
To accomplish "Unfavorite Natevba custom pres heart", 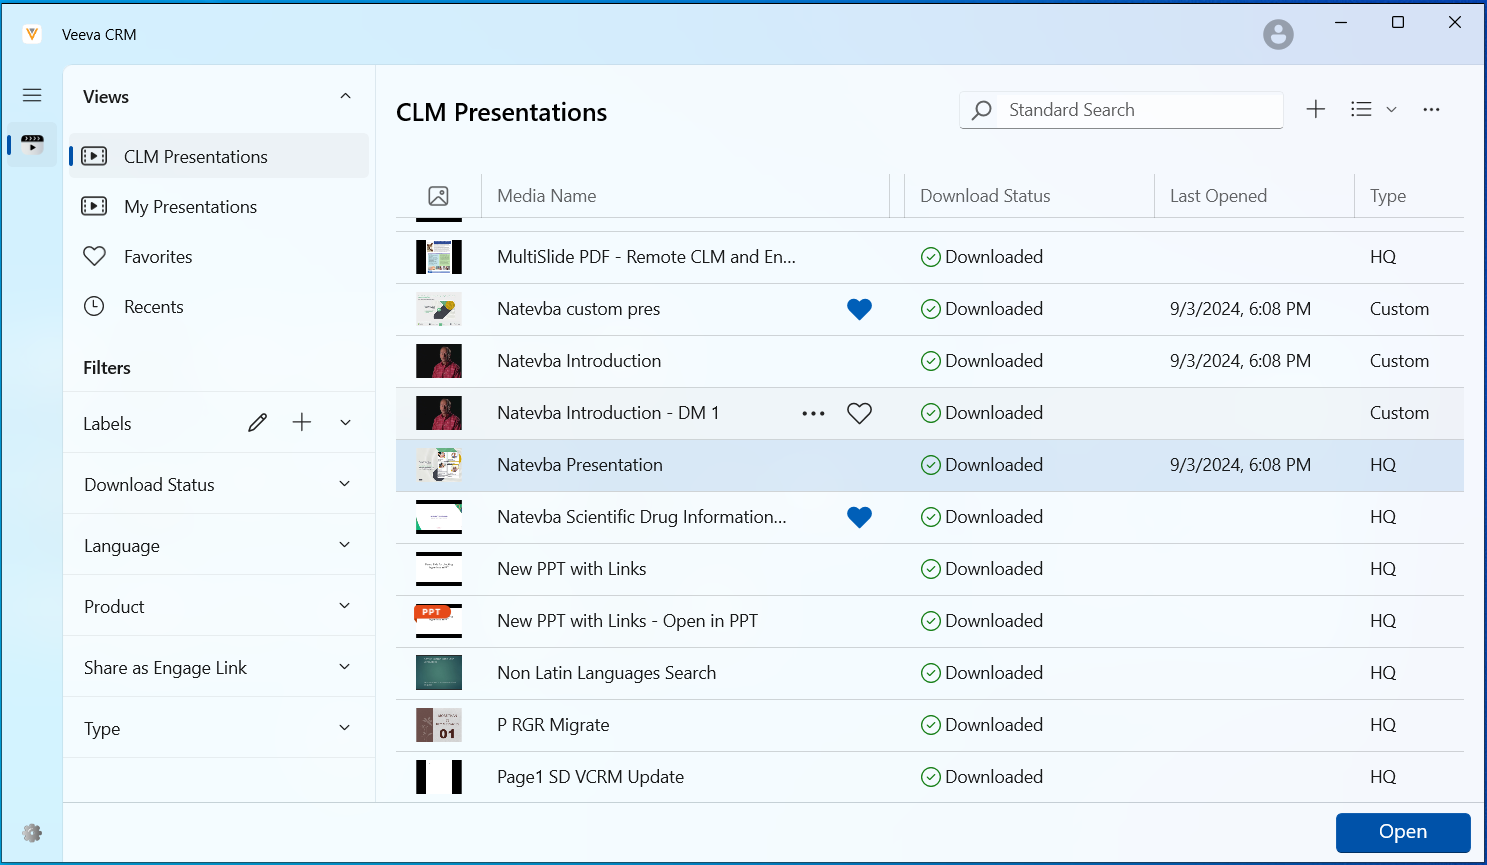I will (859, 309).
